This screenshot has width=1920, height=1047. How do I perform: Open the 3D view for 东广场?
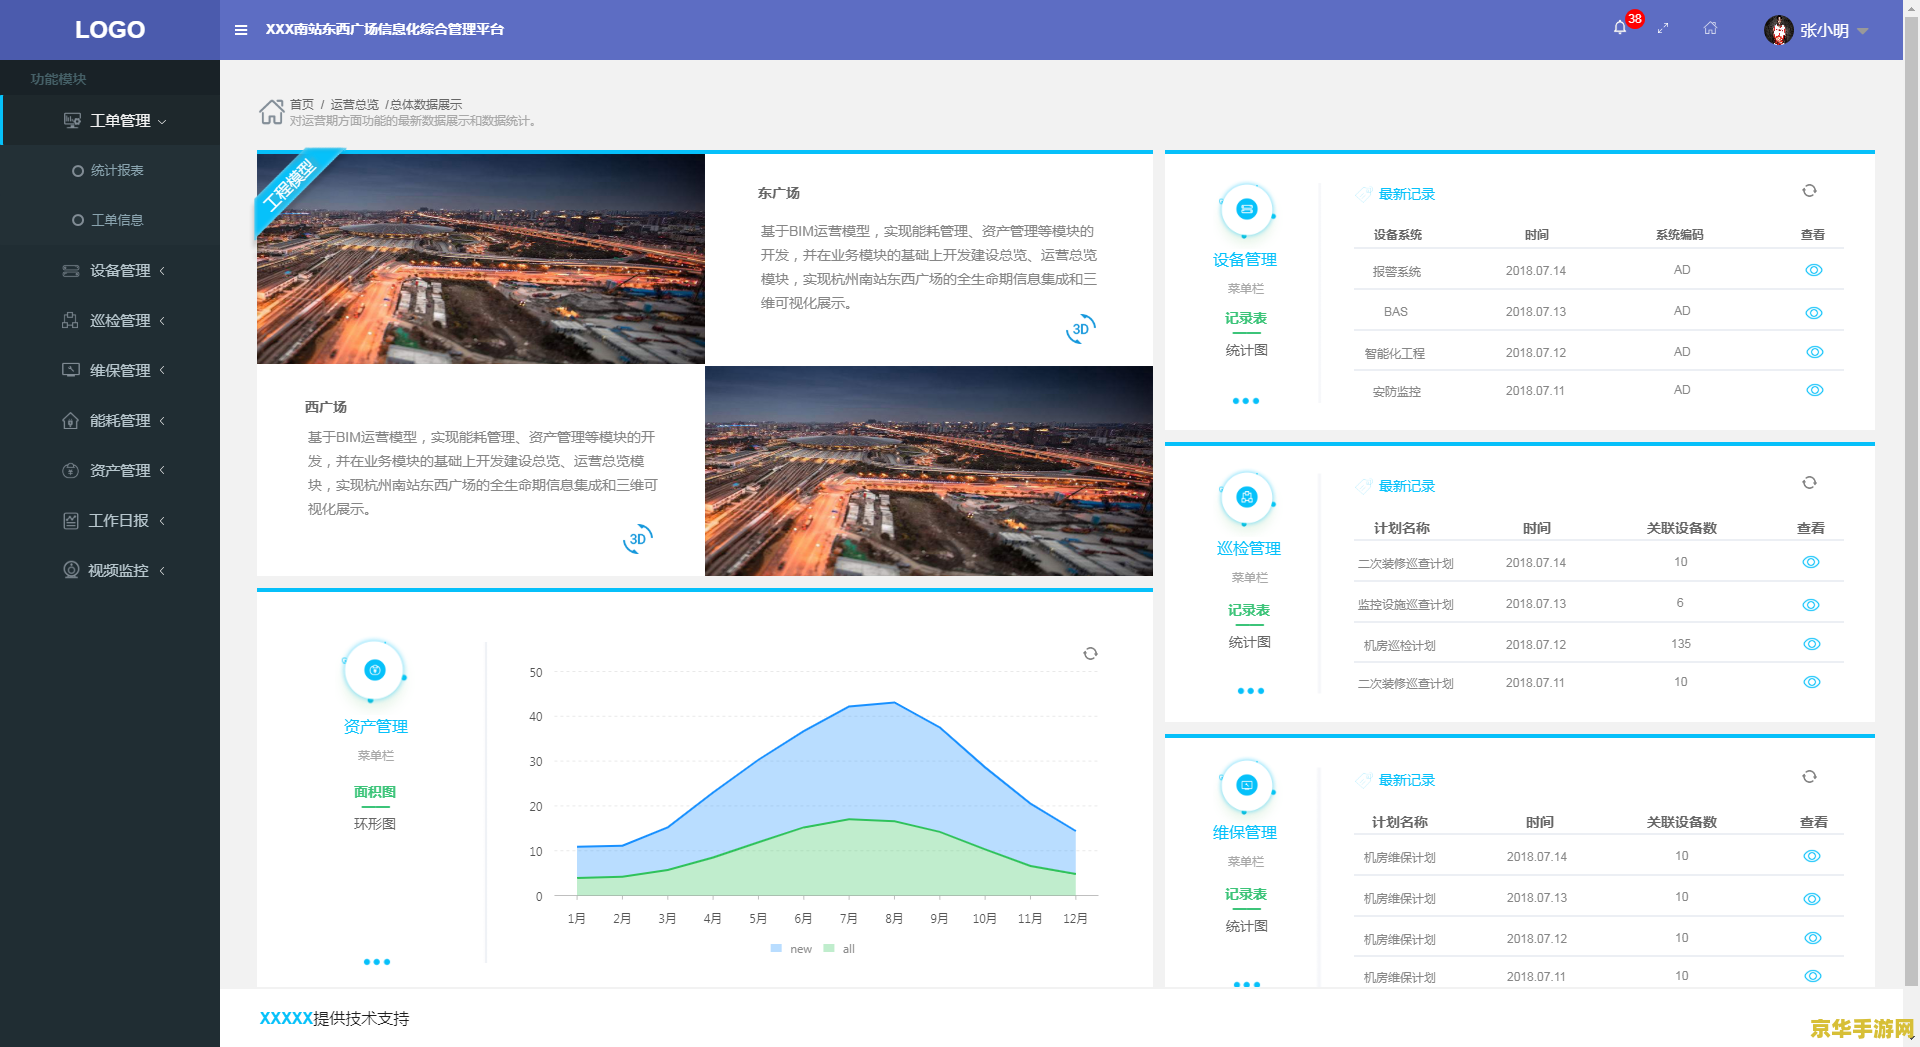tap(1081, 329)
